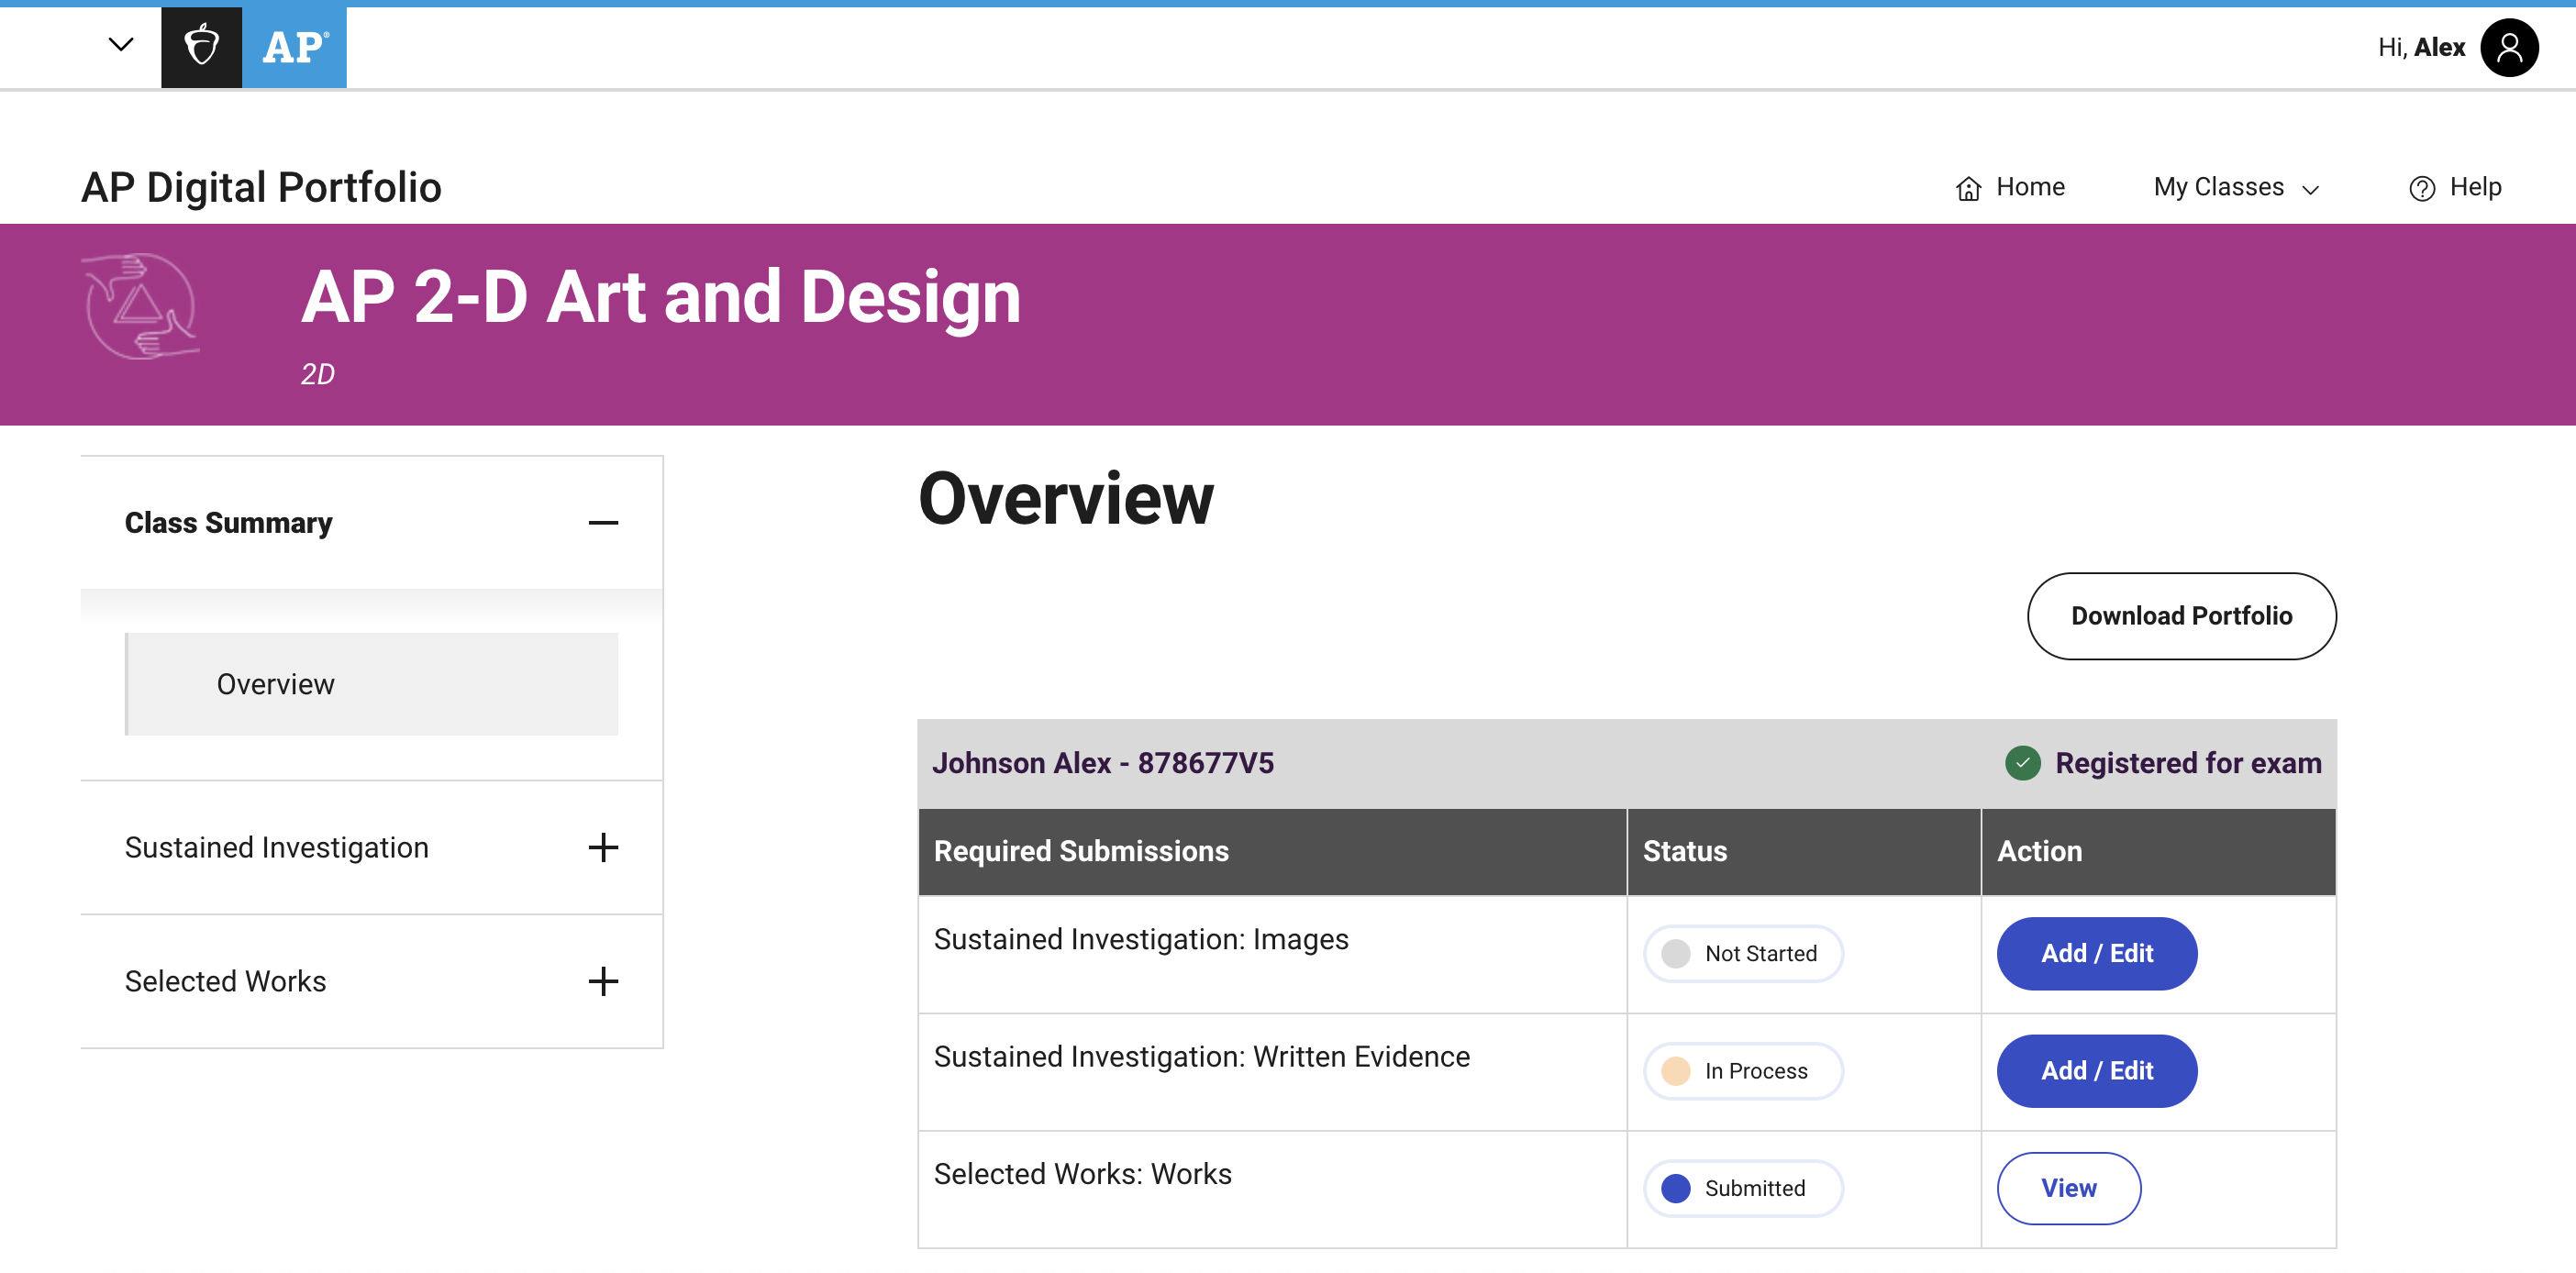Click Johnson Alex - 878677V5 header
The image size is (2576, 1273).
(x=1103, y=763)
